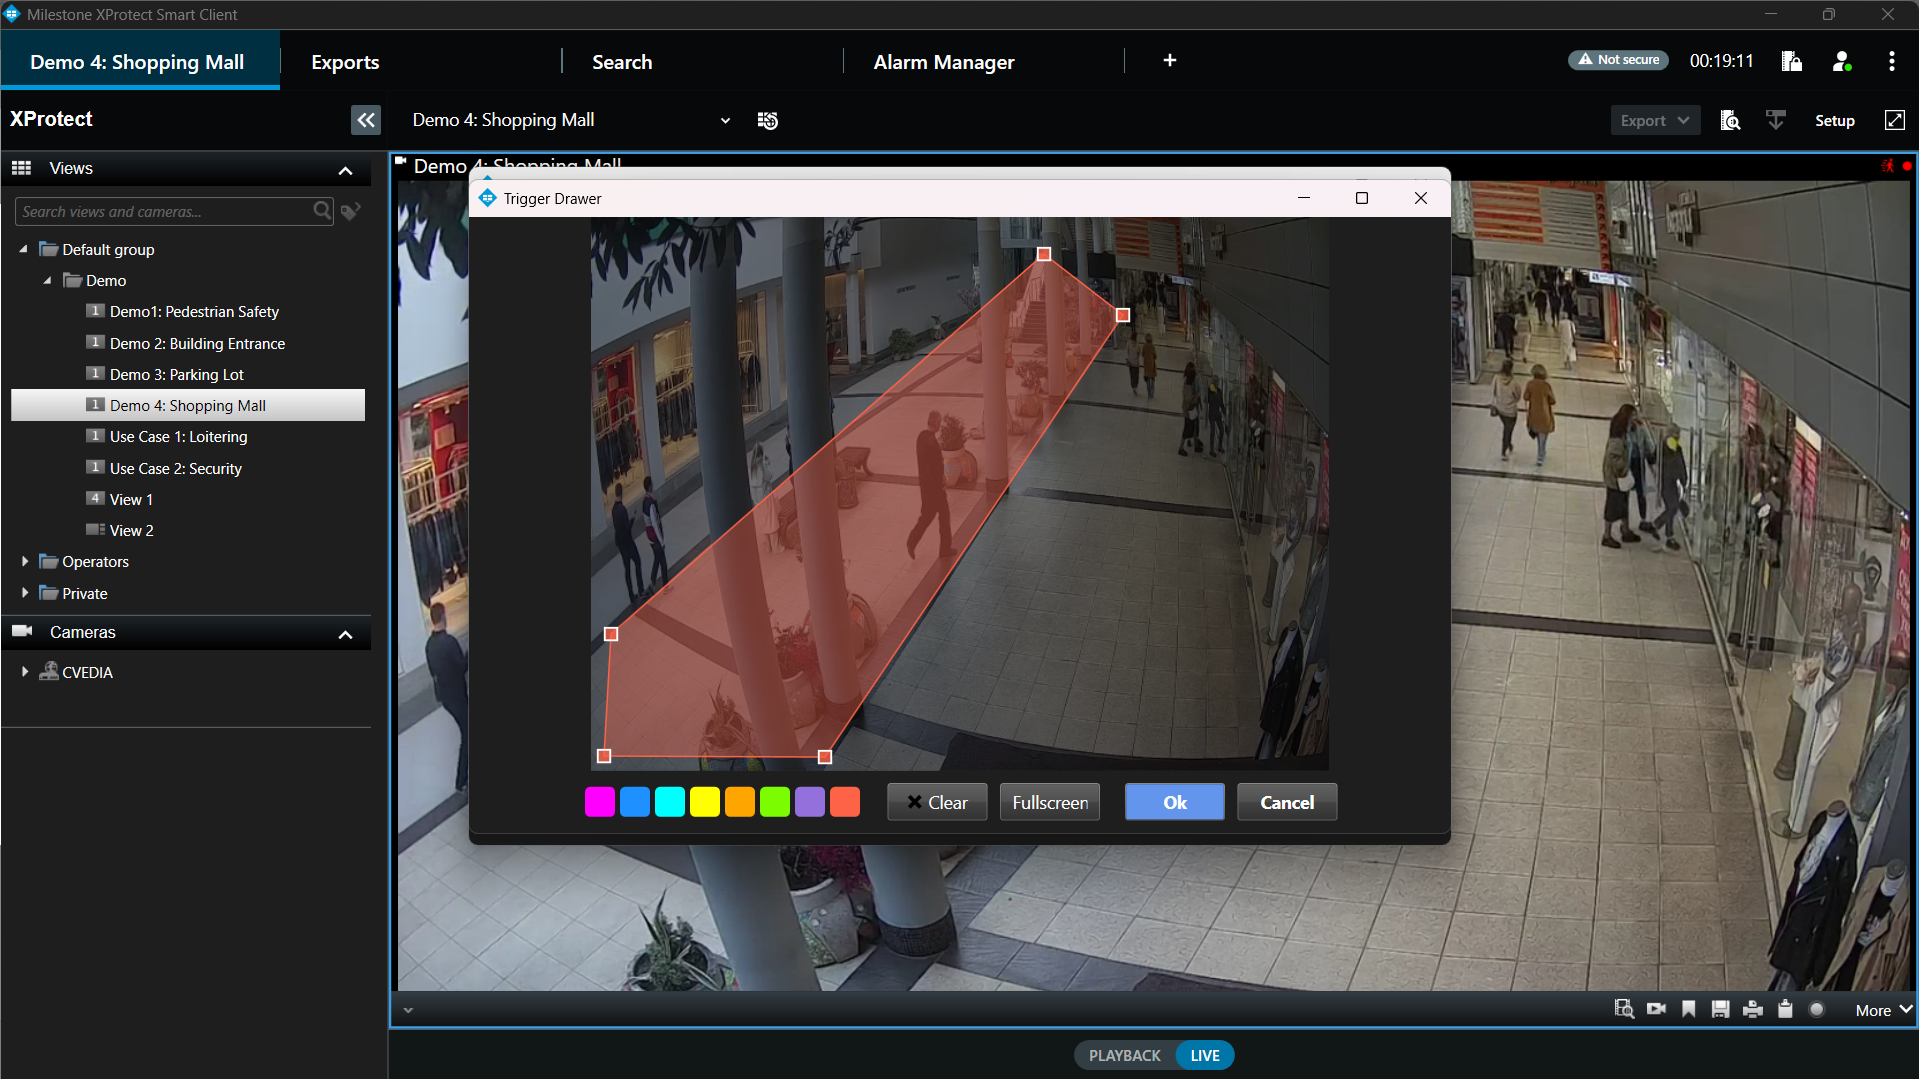Image resolution: width=1919 pixels, height=1079 pixels.
Task: Click Ok in Trigger Drawer
Action: (1175, 802)
